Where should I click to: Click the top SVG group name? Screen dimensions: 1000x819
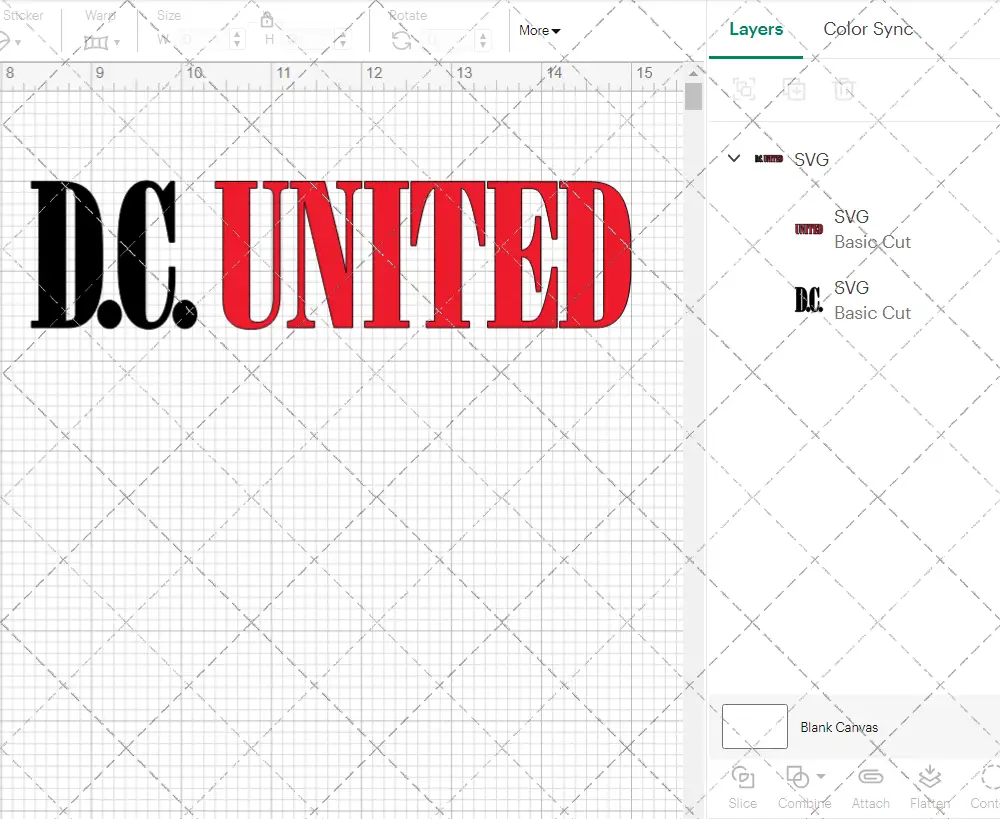coord(811,159)
